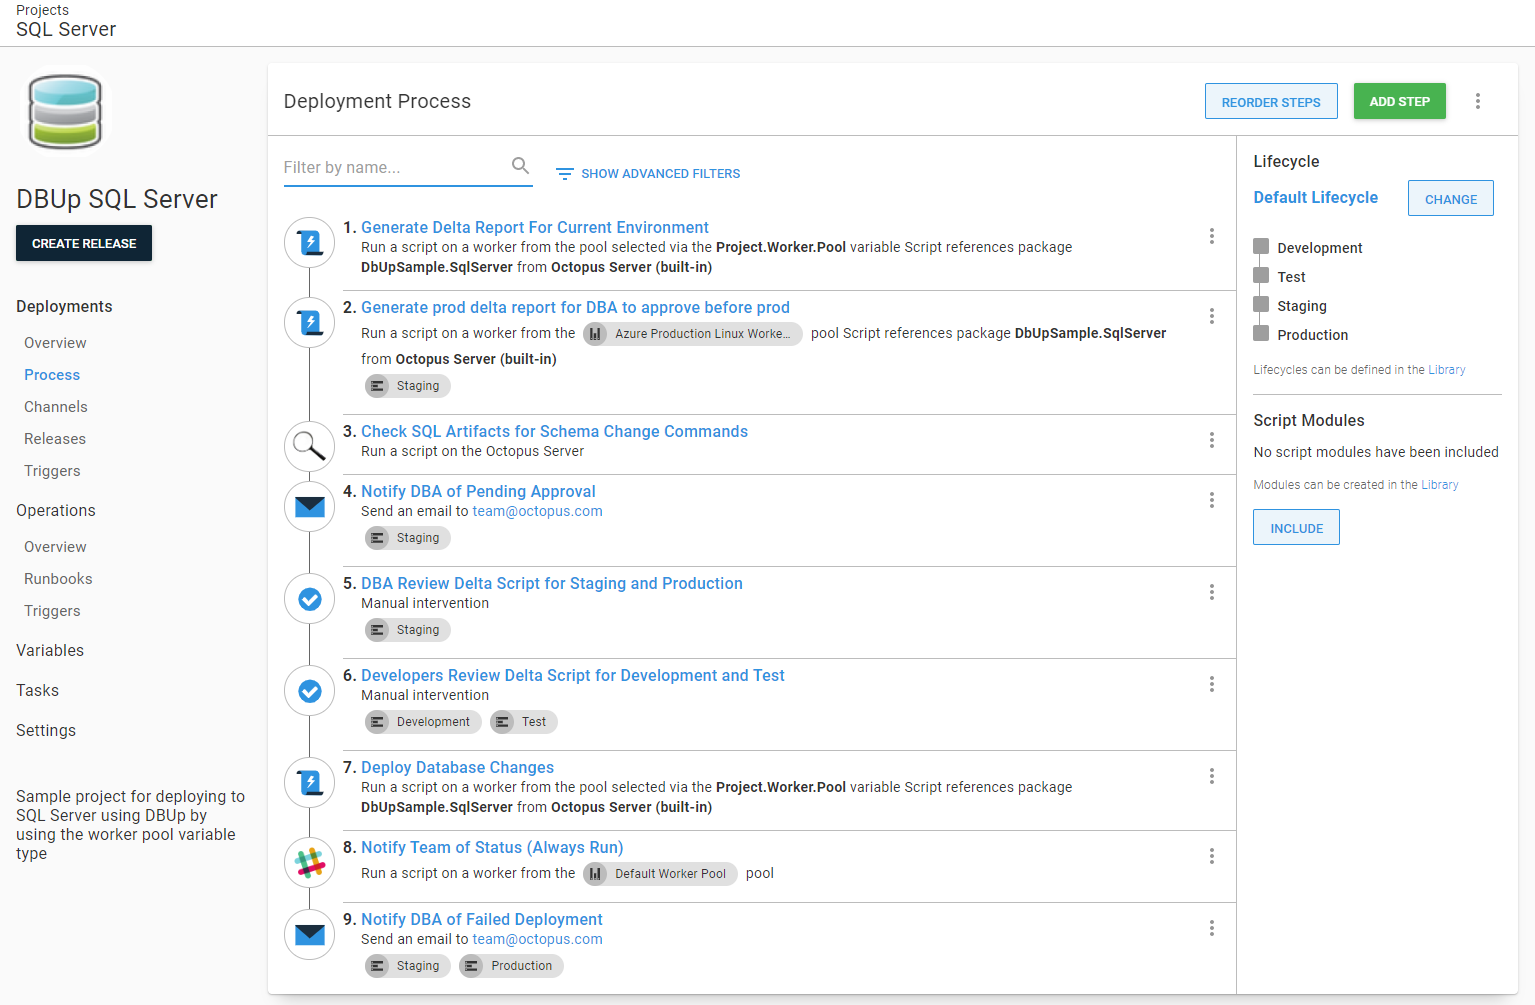This screenshot has width=1535, height=1005.
Task: Expand Show Advanced Filters
Action: (648, 174)
